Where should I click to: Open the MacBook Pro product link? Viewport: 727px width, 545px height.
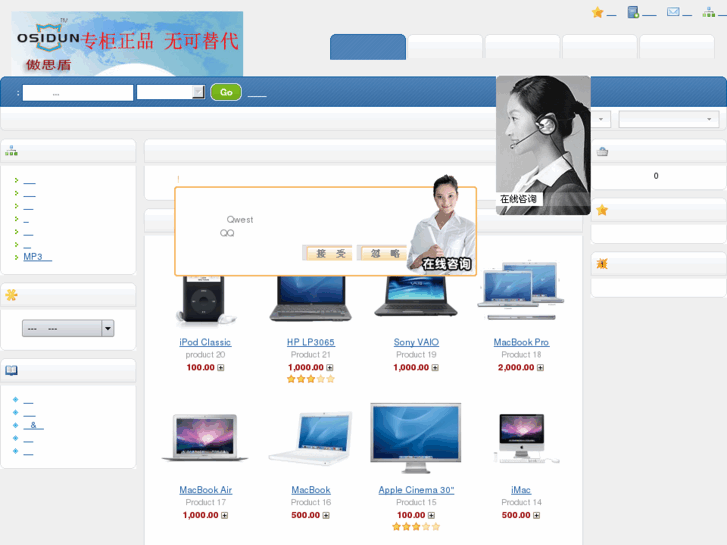521,342
